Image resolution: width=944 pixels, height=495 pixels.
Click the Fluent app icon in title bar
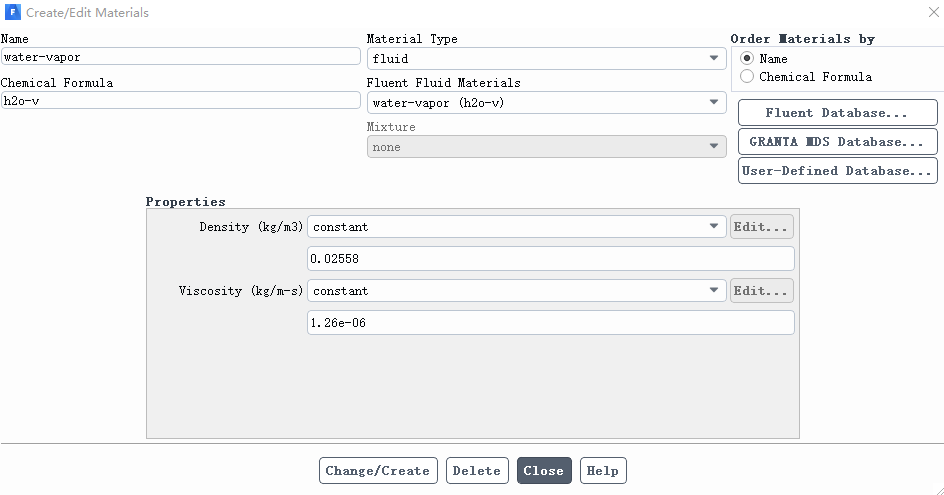12,12
